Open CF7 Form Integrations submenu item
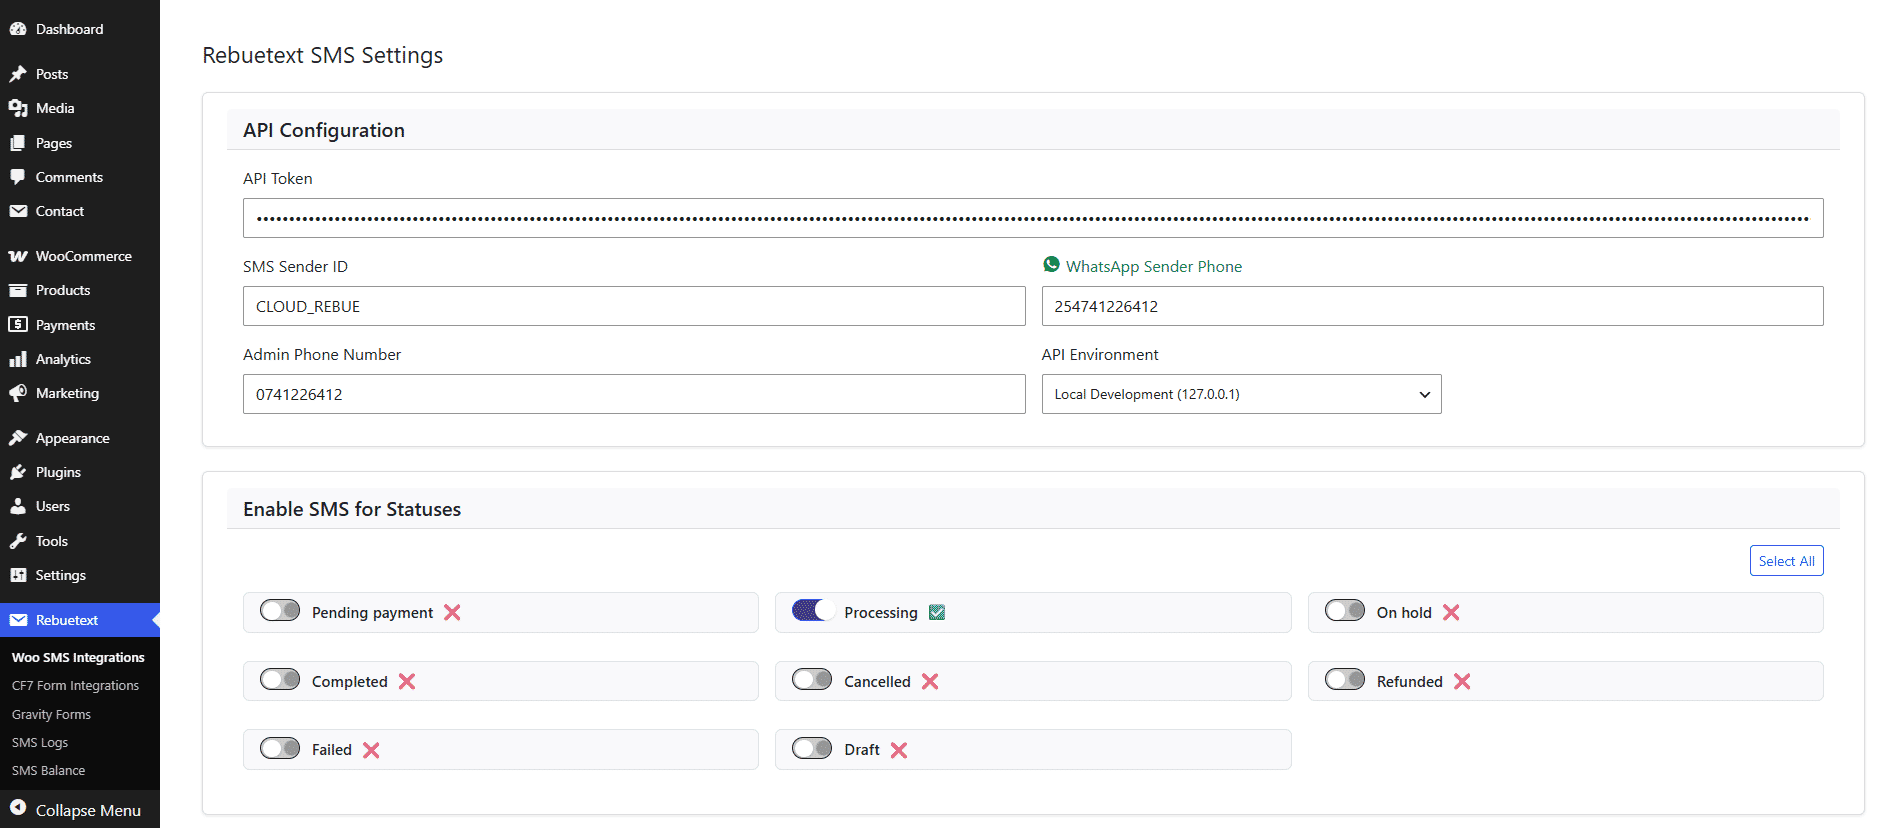 [75, 686]
